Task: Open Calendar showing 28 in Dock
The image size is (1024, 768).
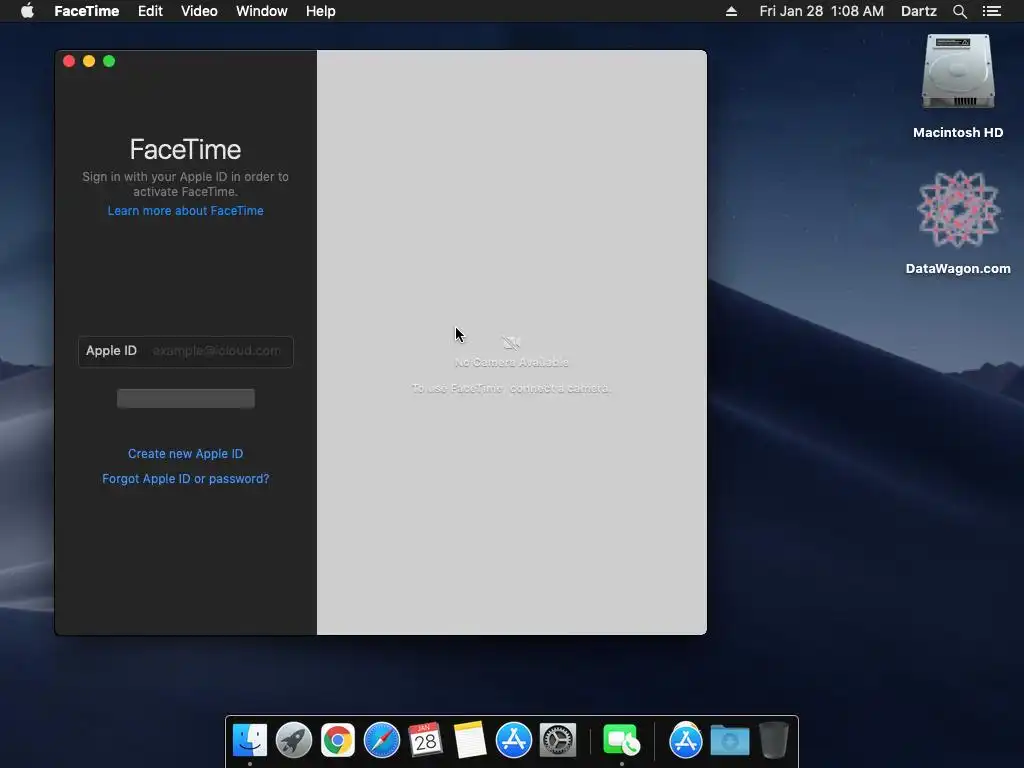Action: [426, 741]
